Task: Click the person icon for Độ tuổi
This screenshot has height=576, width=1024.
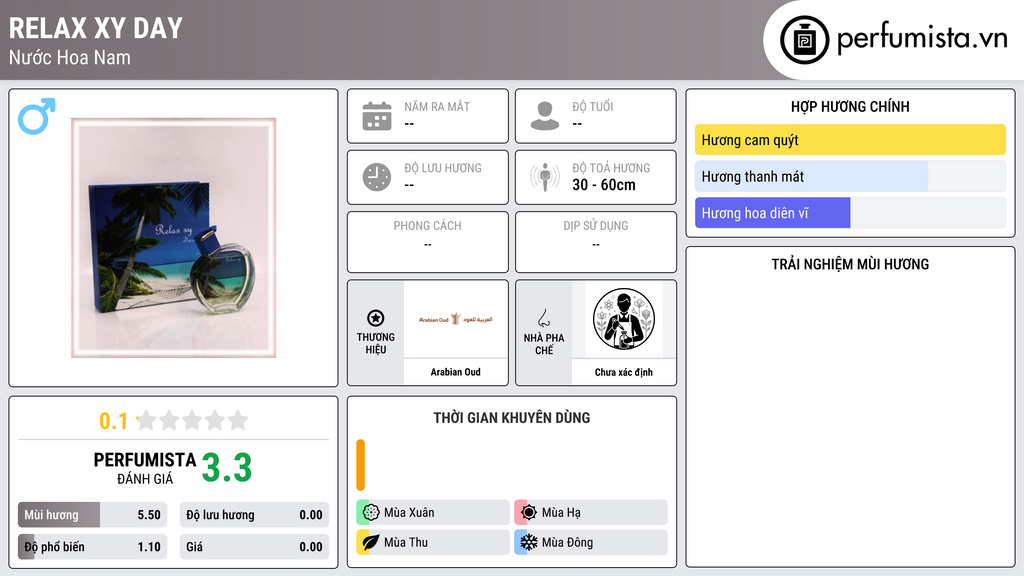Action: [545, 116]
